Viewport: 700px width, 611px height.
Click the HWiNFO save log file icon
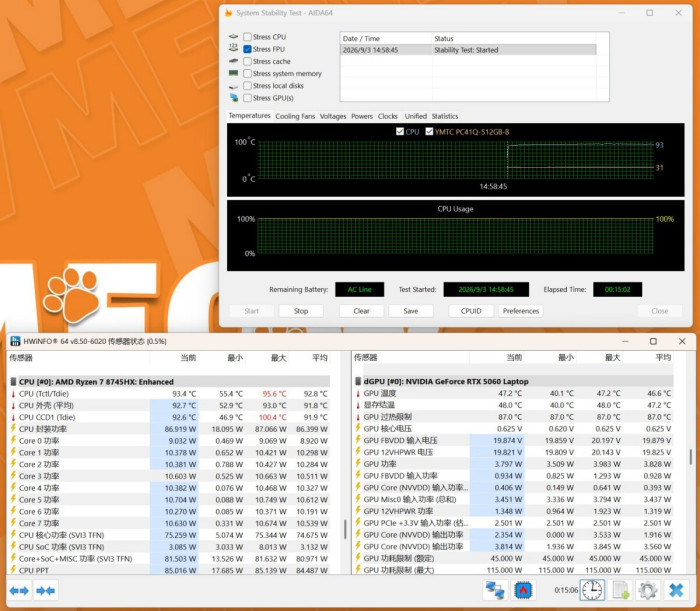pos(621,590)
